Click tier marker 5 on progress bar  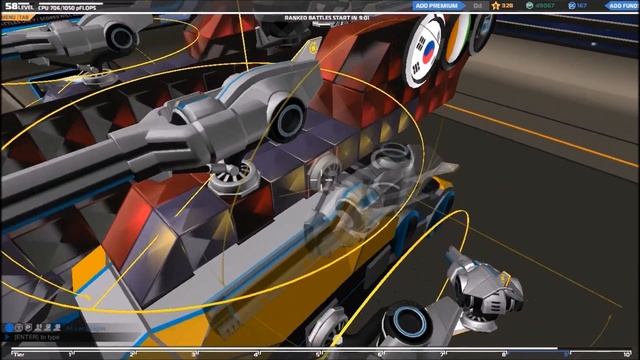point(319,353)
